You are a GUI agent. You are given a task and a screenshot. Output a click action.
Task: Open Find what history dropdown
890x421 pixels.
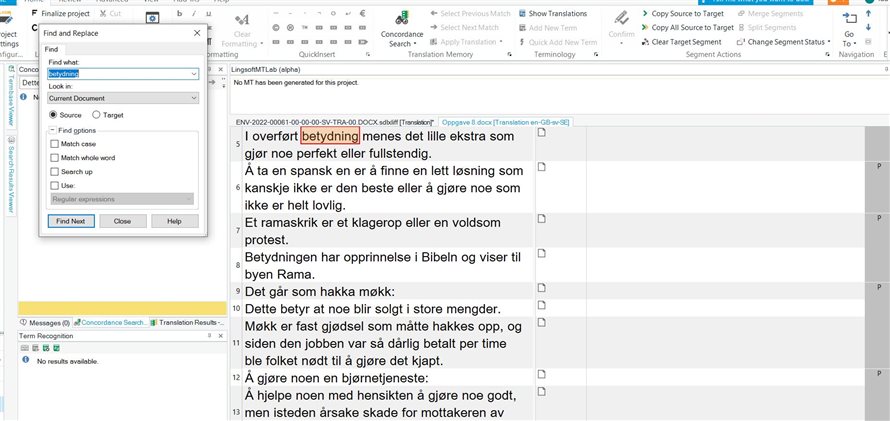click(194, 74)
